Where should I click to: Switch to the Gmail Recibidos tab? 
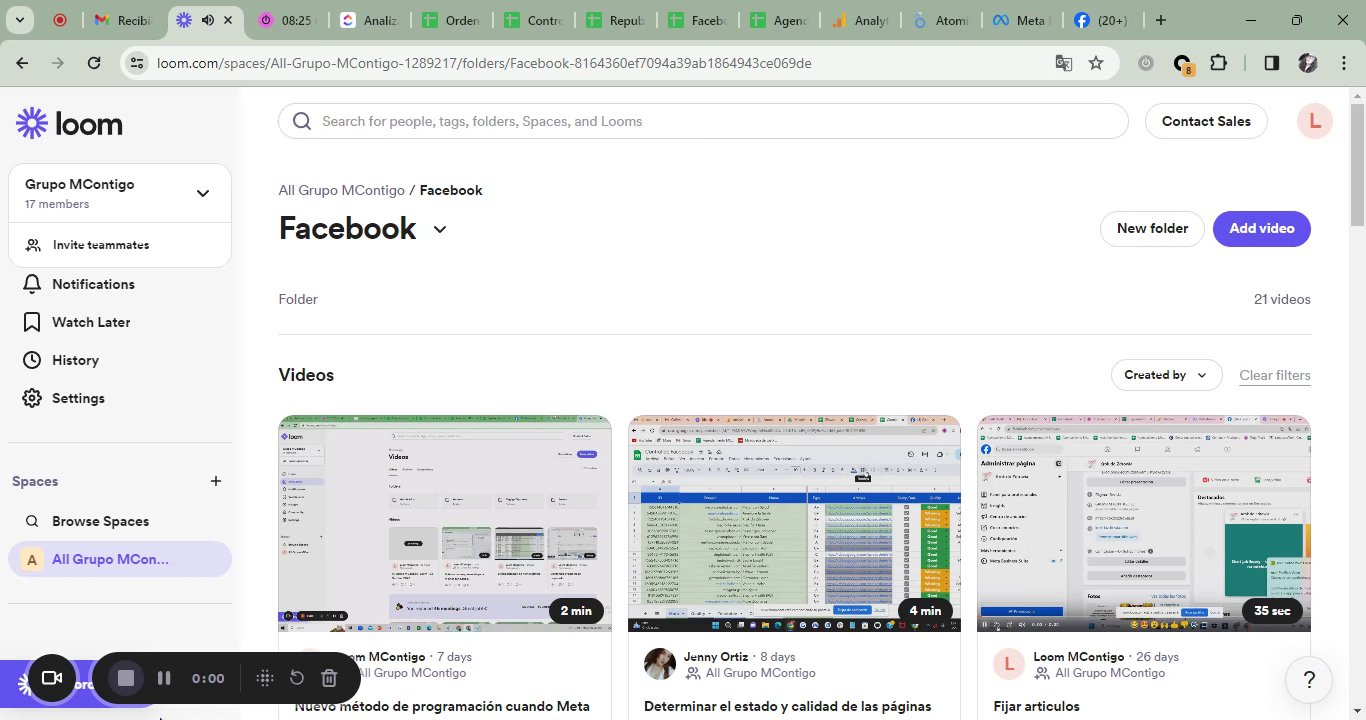click(x=123, y=20)
